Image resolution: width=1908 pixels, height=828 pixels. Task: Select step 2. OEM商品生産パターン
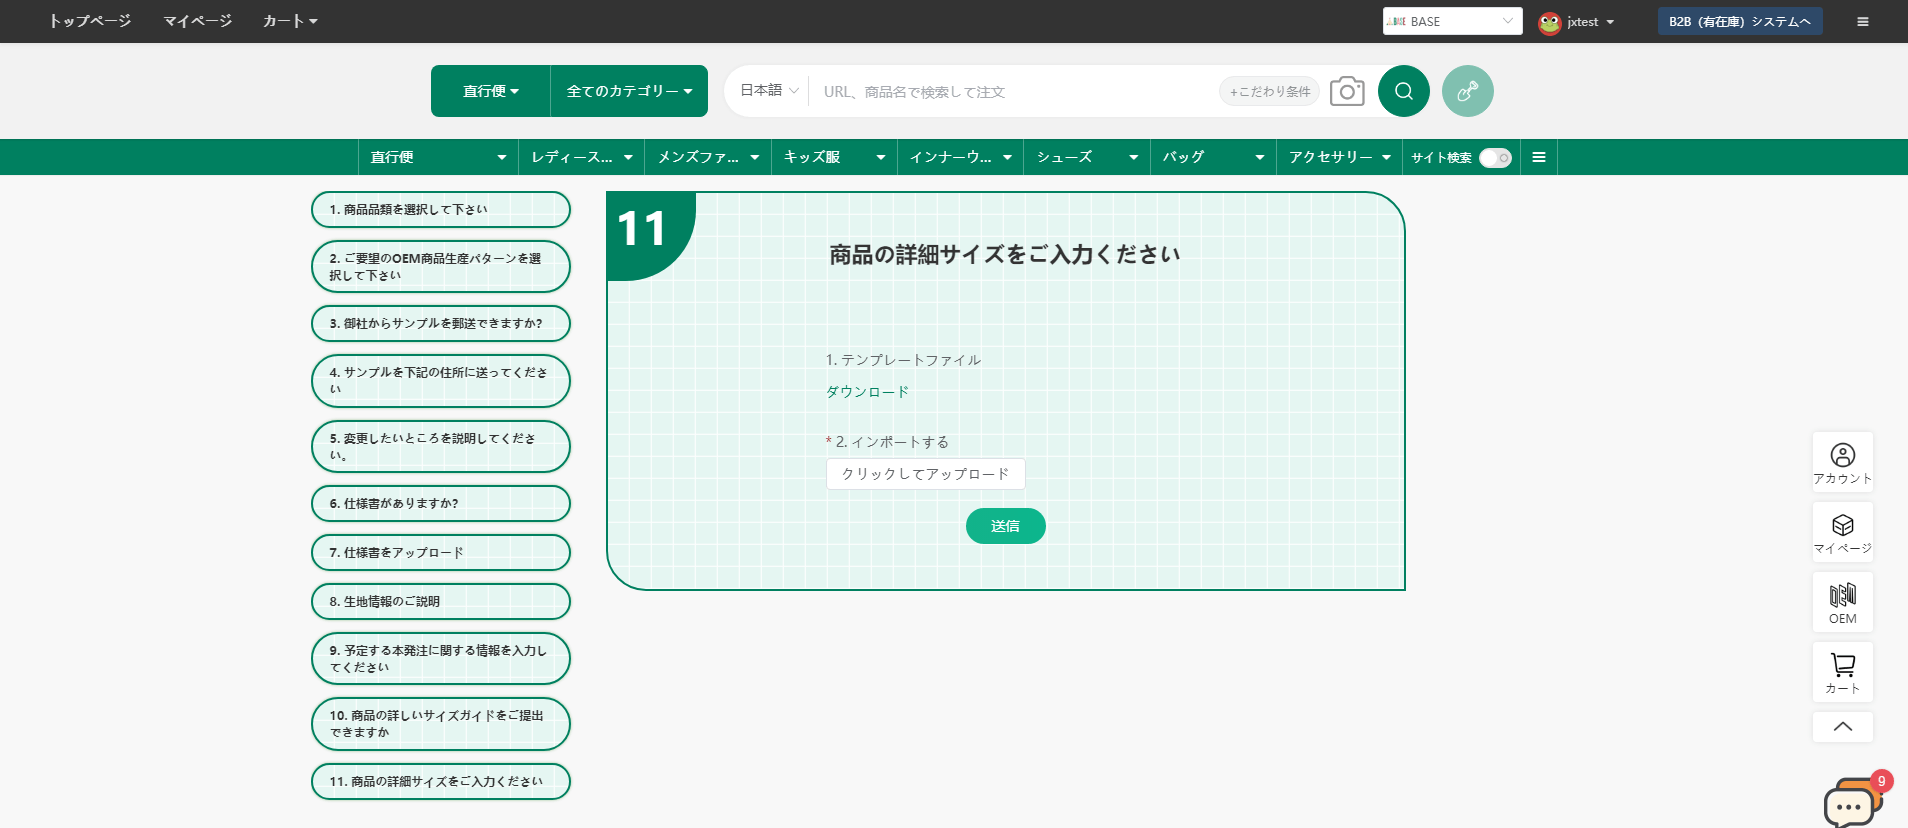tap(441, 267)
